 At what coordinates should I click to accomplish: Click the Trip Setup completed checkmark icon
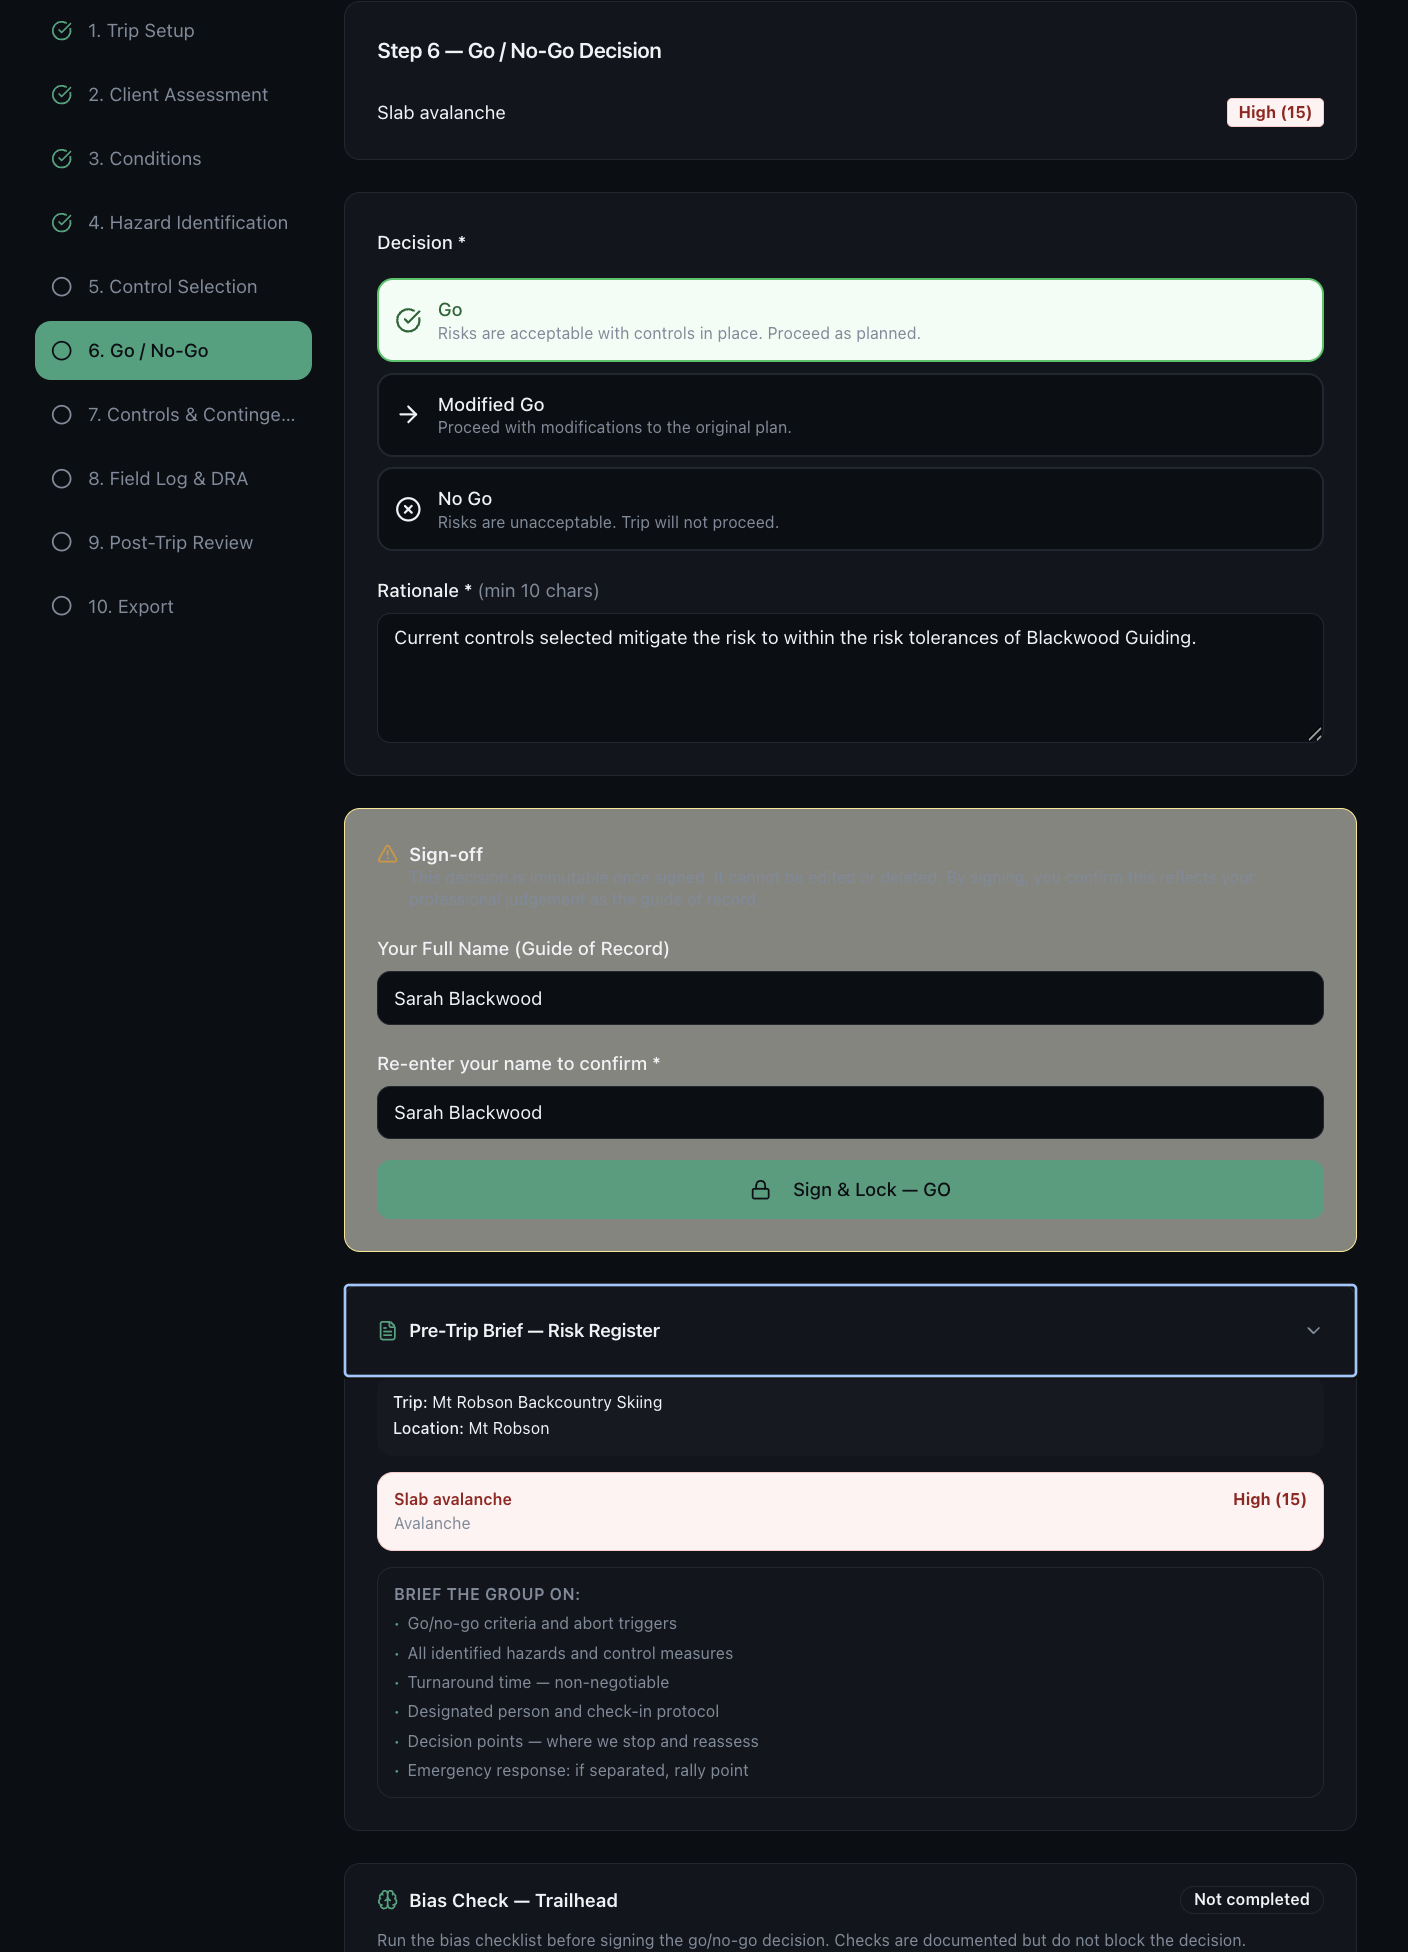click(x=62, y=31)
